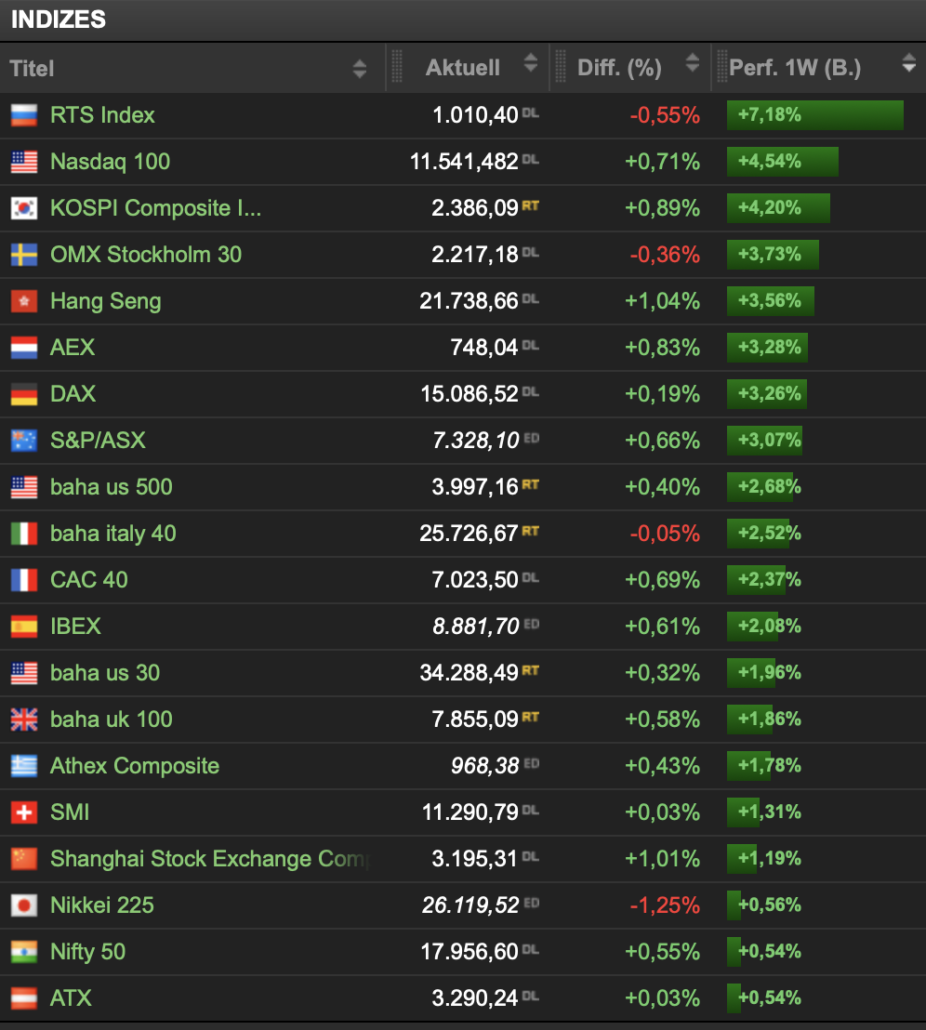Screen dimensions: 926x1030
Task: Click the Nikkei 225 change of -1,25%
Action: point(665,906)
